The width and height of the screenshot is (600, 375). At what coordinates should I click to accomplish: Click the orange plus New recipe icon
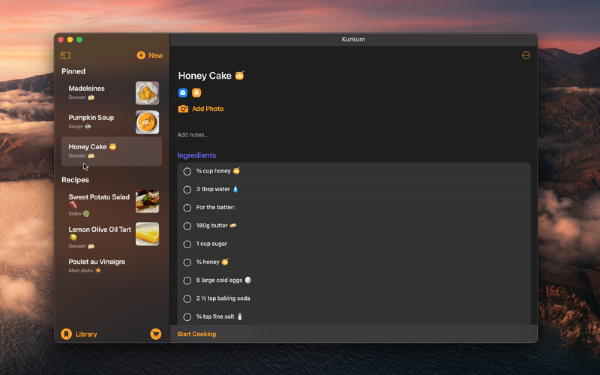[141, 55]
